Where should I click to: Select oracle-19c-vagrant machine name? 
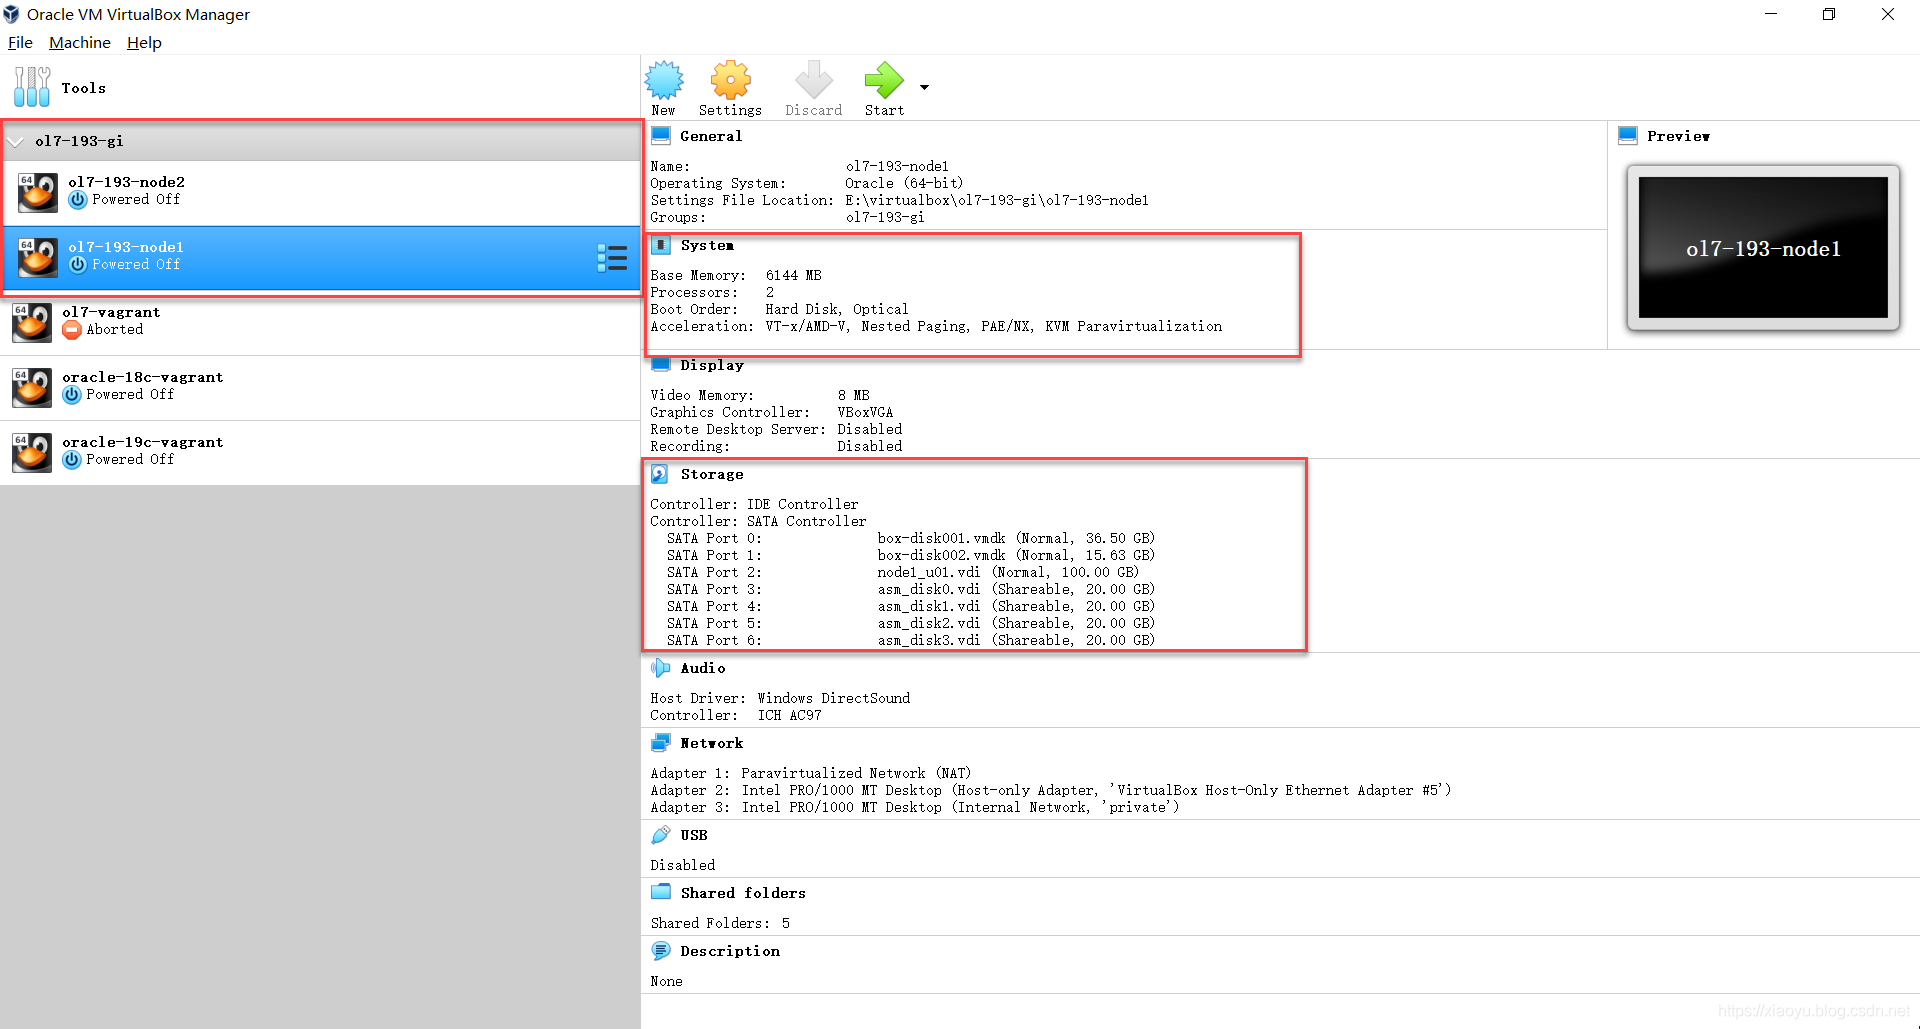(143, 442)
